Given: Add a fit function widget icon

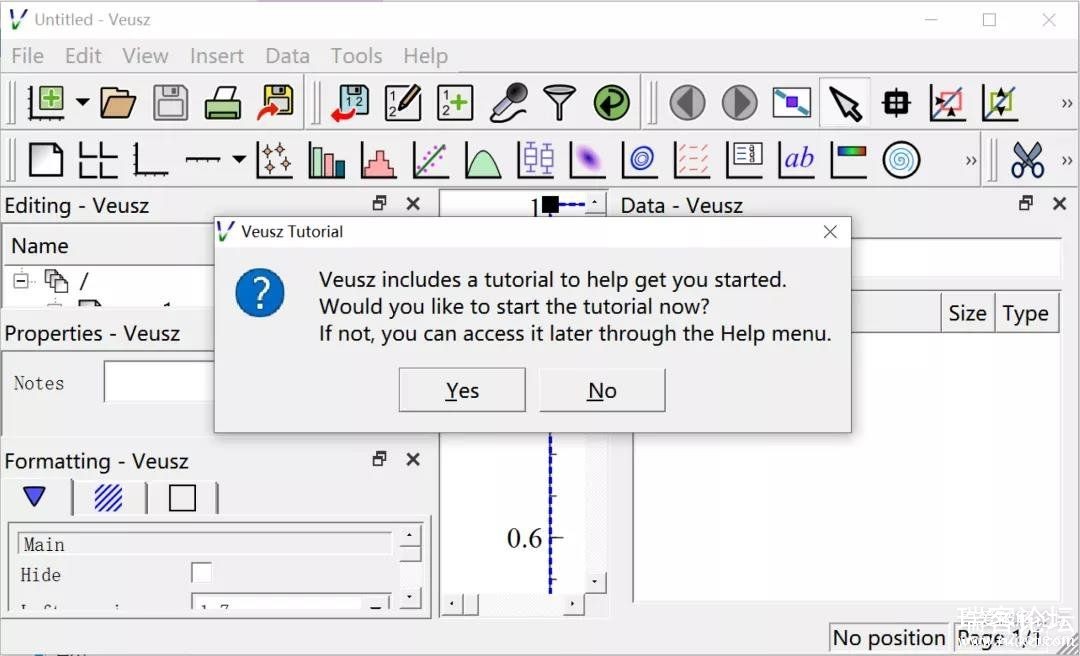Looking at the screenshot, I should click(x=430, y=159).
